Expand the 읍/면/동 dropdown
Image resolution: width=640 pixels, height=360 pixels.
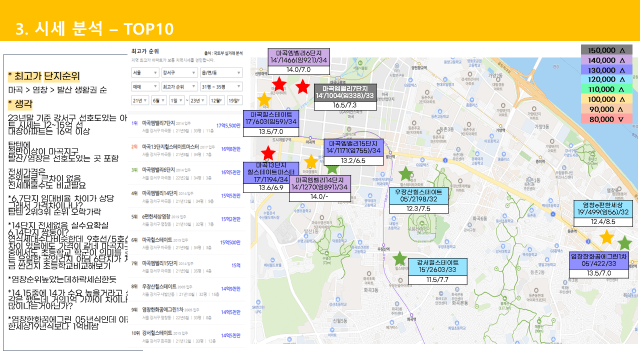221,73
